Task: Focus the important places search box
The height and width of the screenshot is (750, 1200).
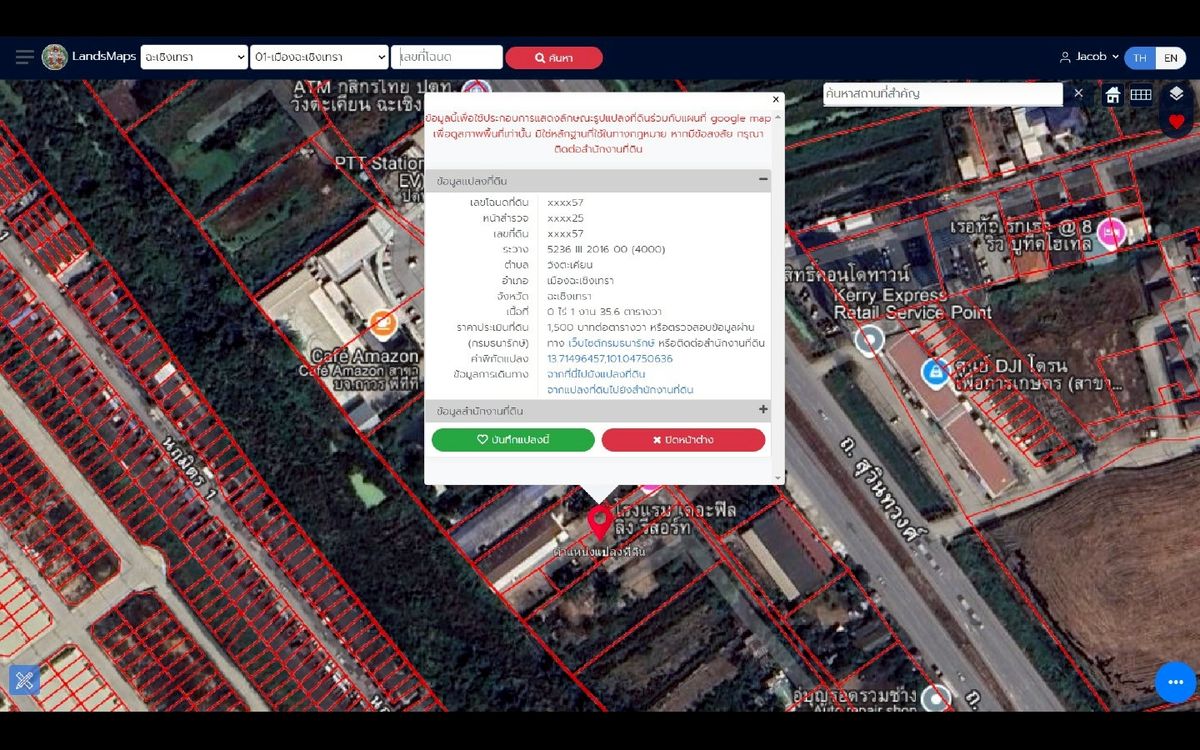Action: tap(943, 94)
